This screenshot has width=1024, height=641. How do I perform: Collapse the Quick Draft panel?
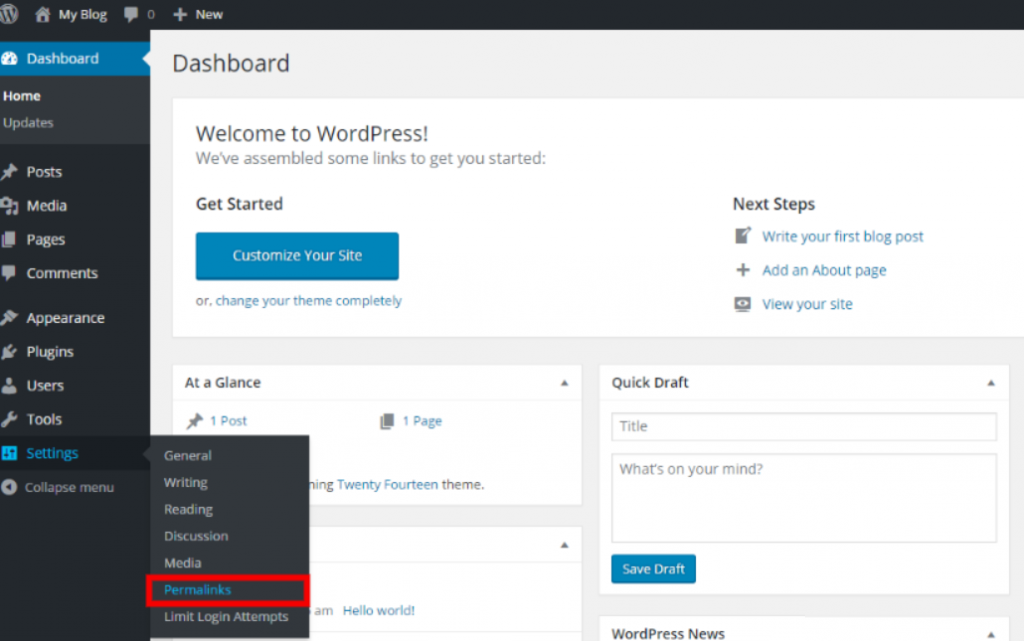(991, 383)
